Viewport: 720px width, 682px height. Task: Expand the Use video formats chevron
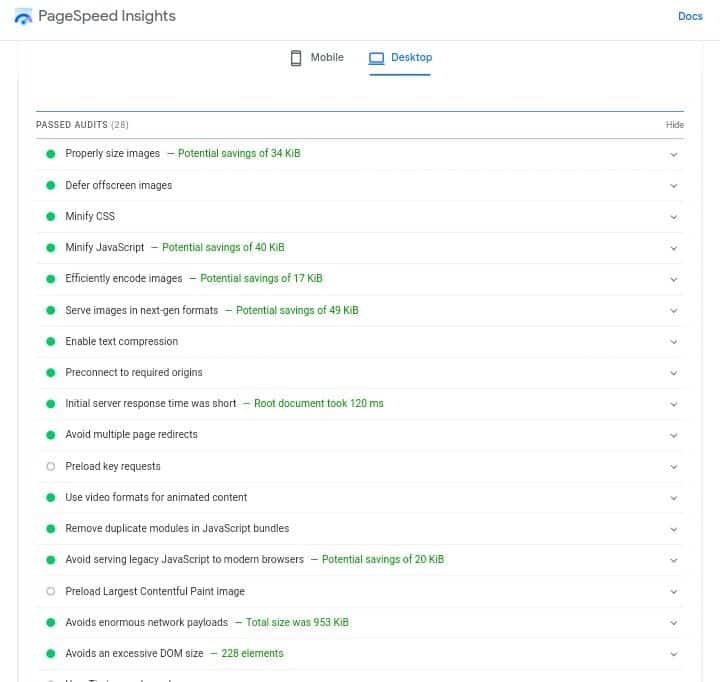point(673,498)
